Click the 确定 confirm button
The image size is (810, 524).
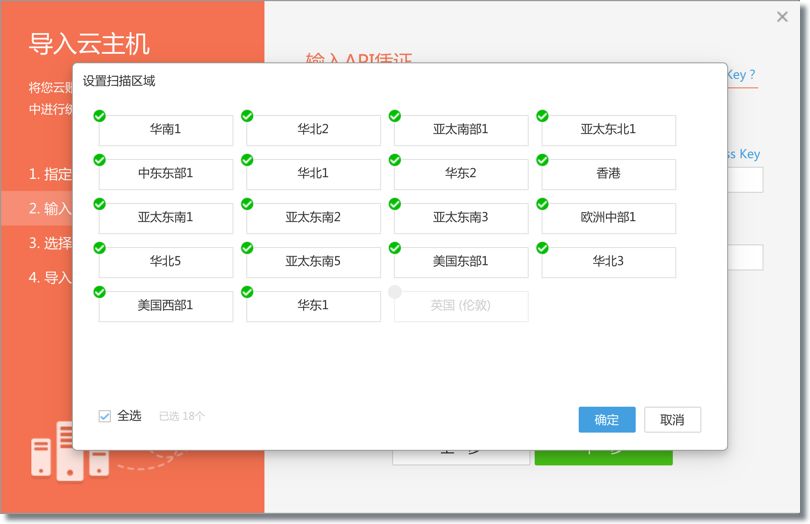607,420
